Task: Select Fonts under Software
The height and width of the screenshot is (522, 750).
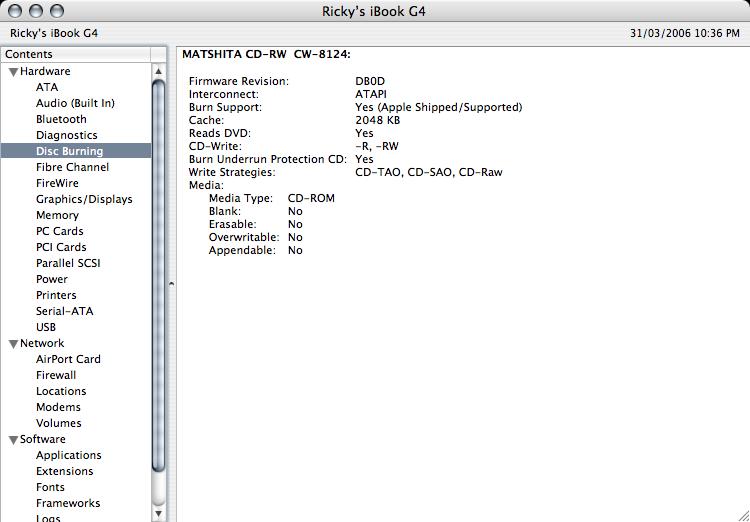Action: (x=50, y=487)
